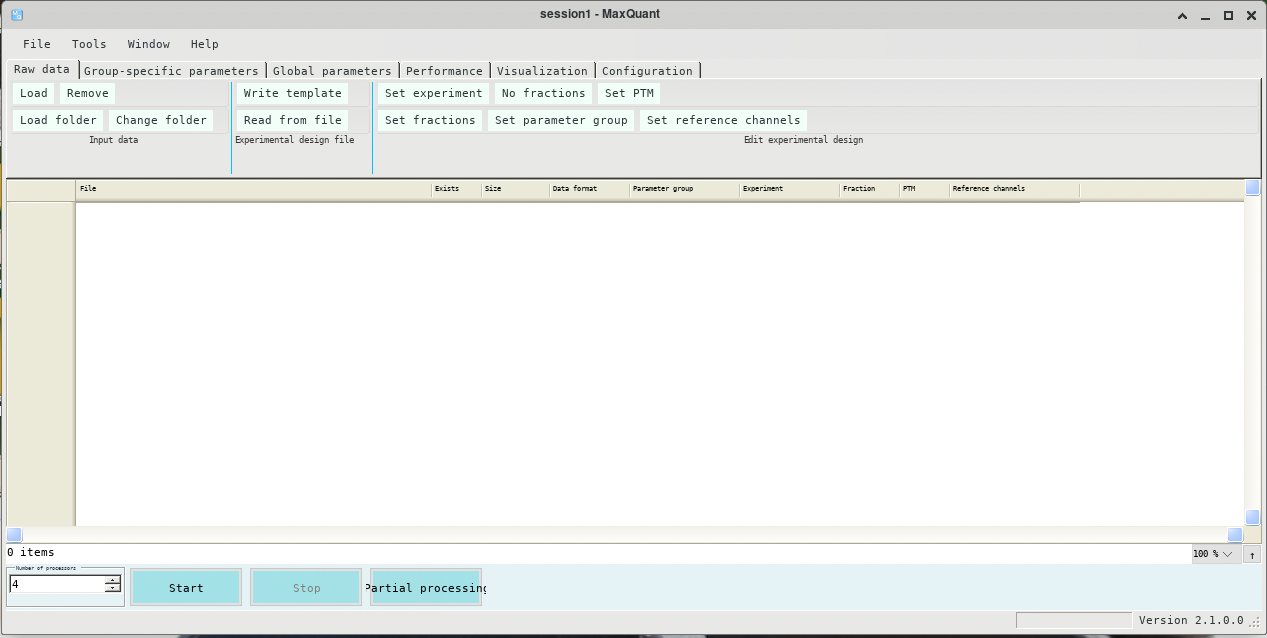Viewport: 1267px width, 638px height.
Task: Increase the number of processors
Action: (113, 580)
